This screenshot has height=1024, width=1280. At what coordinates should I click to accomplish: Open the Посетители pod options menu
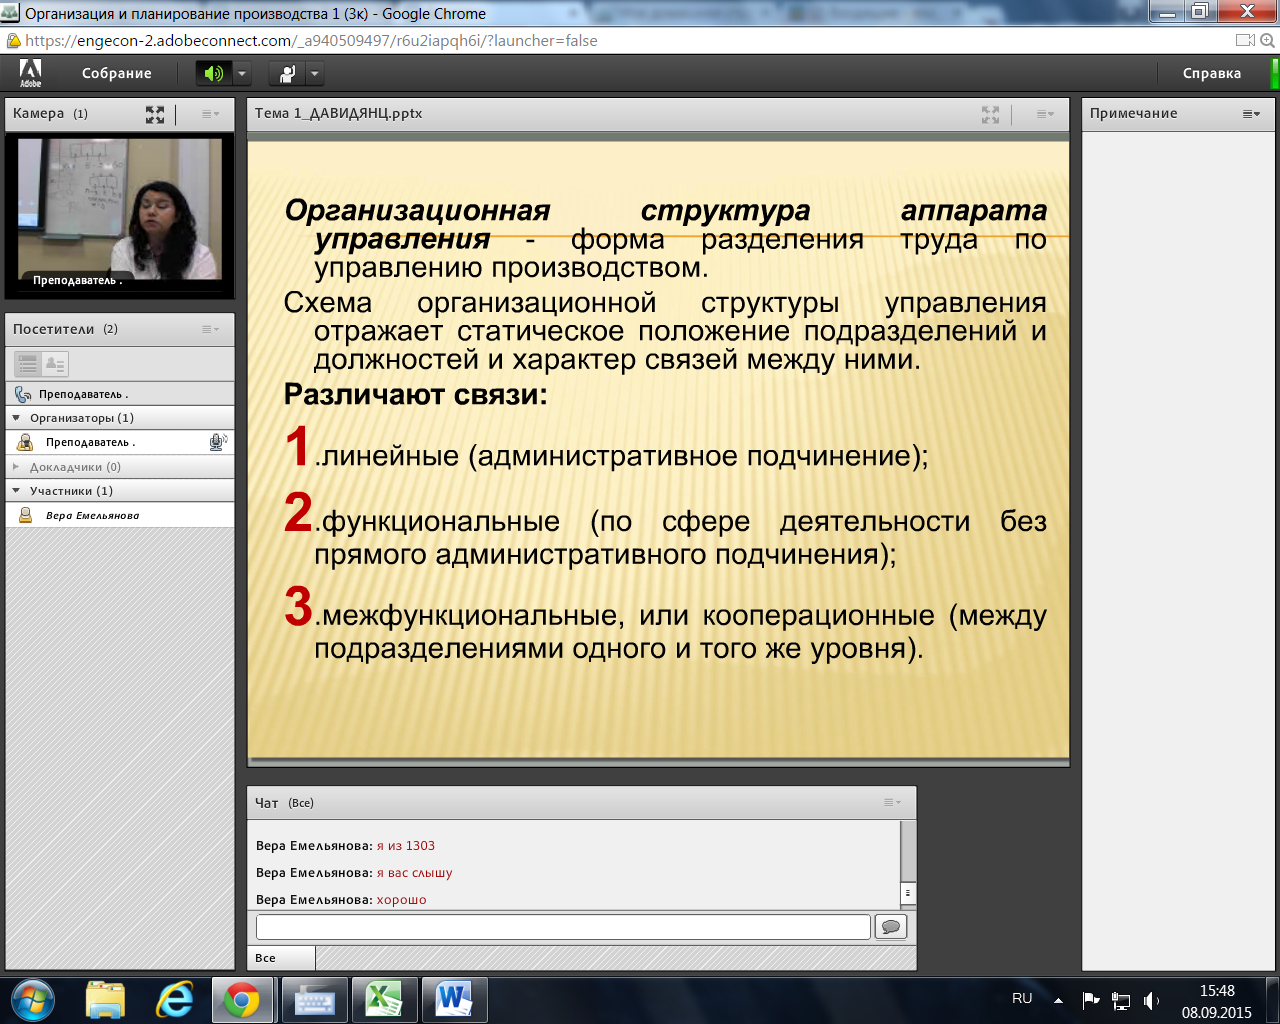coord(210,329)
